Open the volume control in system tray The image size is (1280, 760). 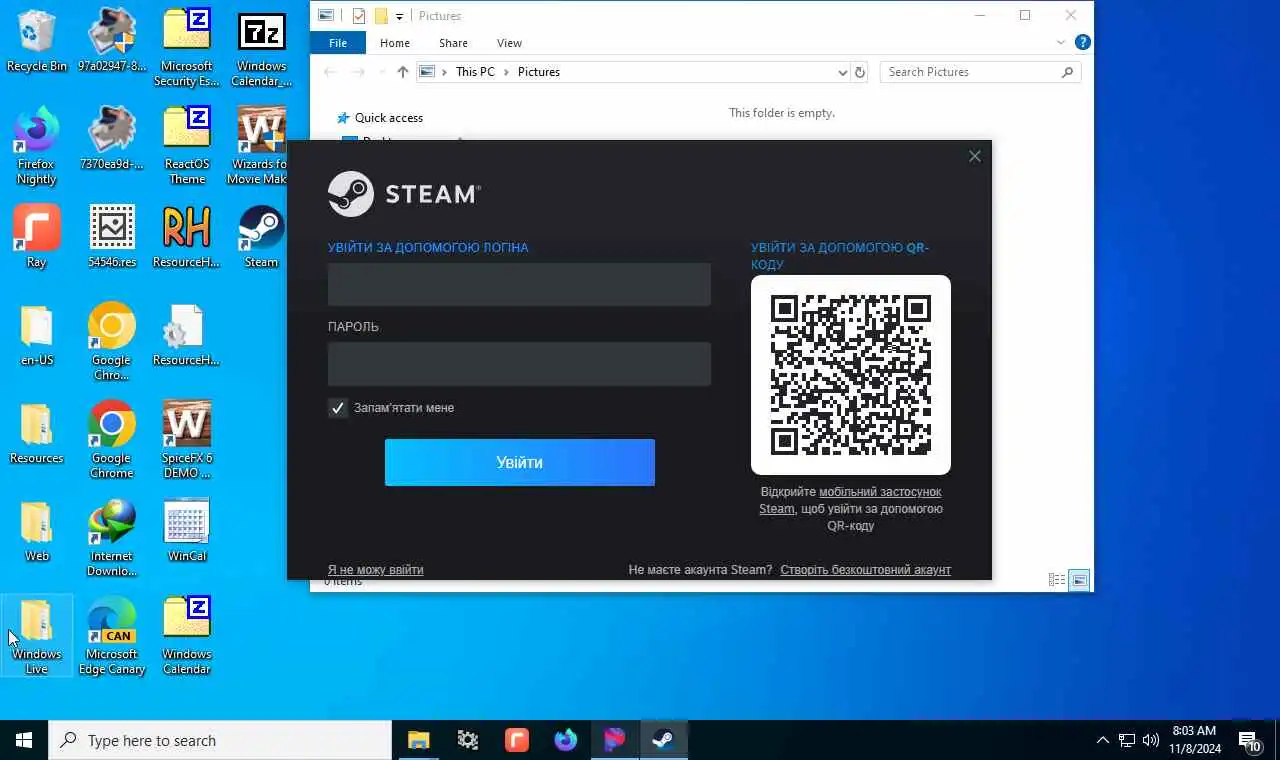(1150, 740)
